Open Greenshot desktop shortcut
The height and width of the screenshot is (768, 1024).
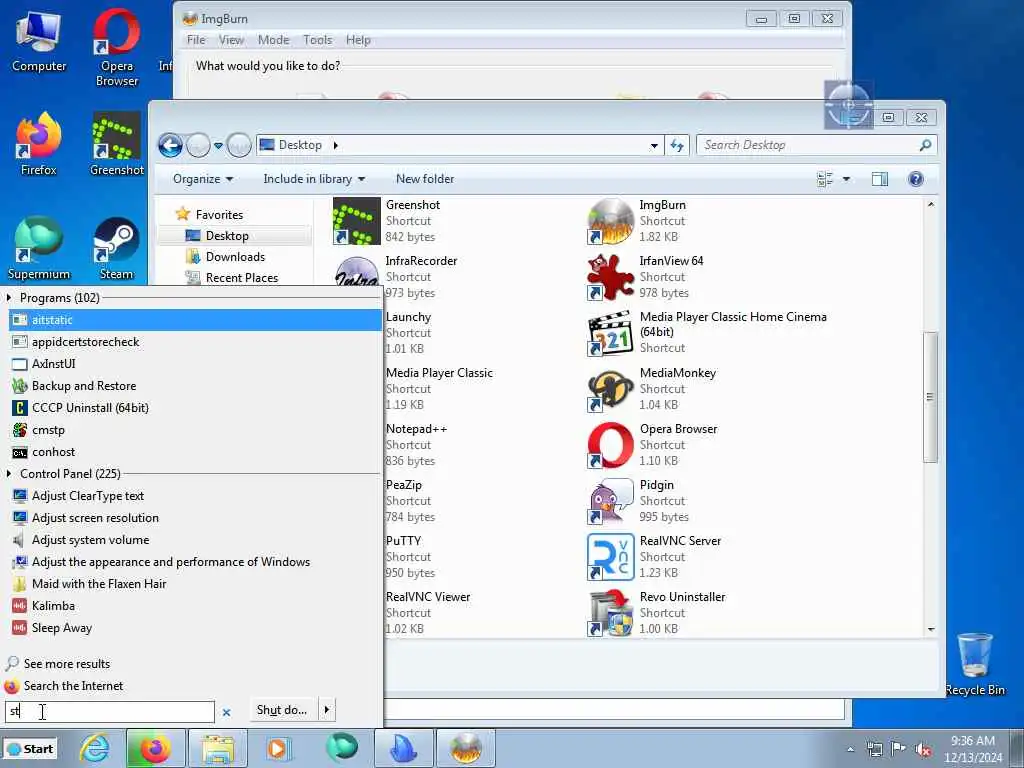coord(117,144)
